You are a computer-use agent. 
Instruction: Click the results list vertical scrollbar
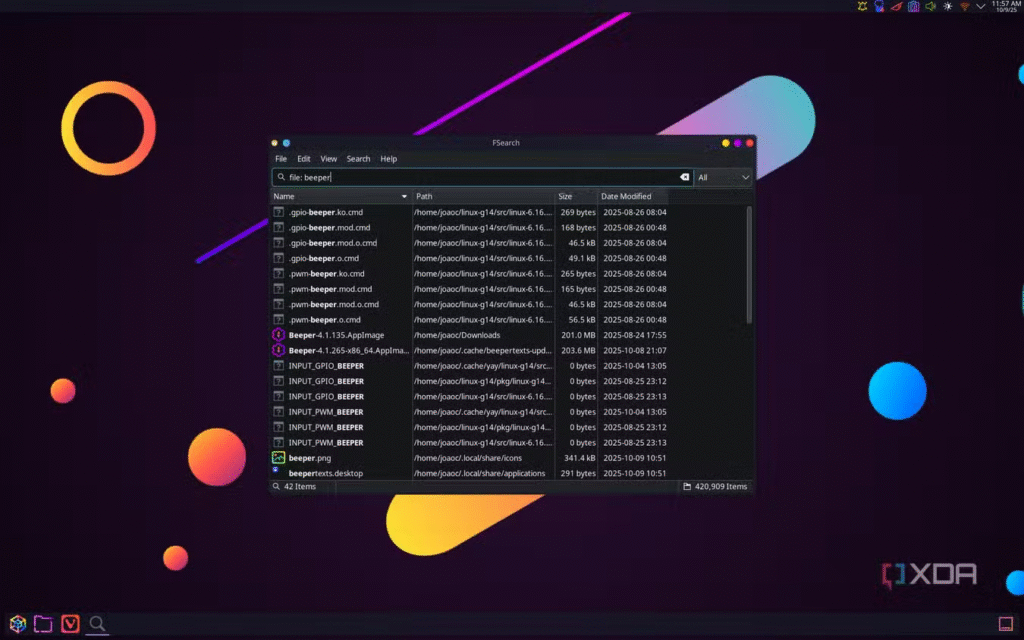[x=749, y=265]
